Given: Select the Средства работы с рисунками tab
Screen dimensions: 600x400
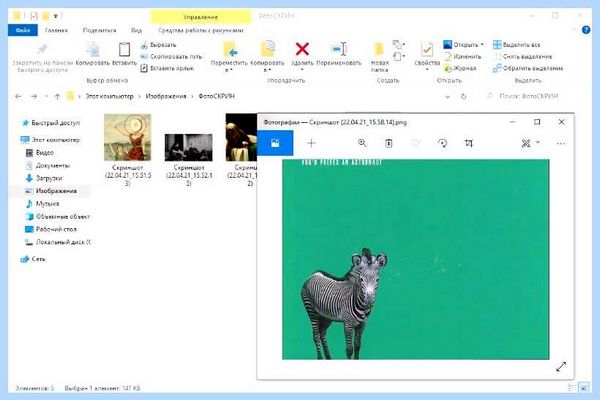Looking at the screenshot, I should coord(201,30).
